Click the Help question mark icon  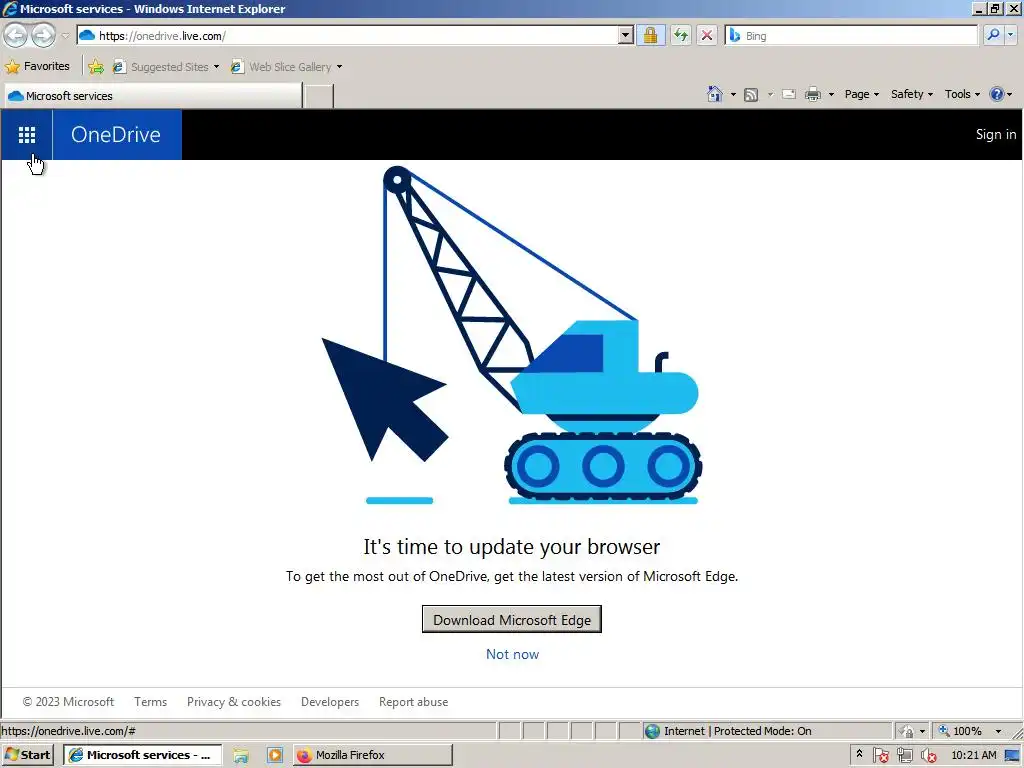[x=996, y=94]
